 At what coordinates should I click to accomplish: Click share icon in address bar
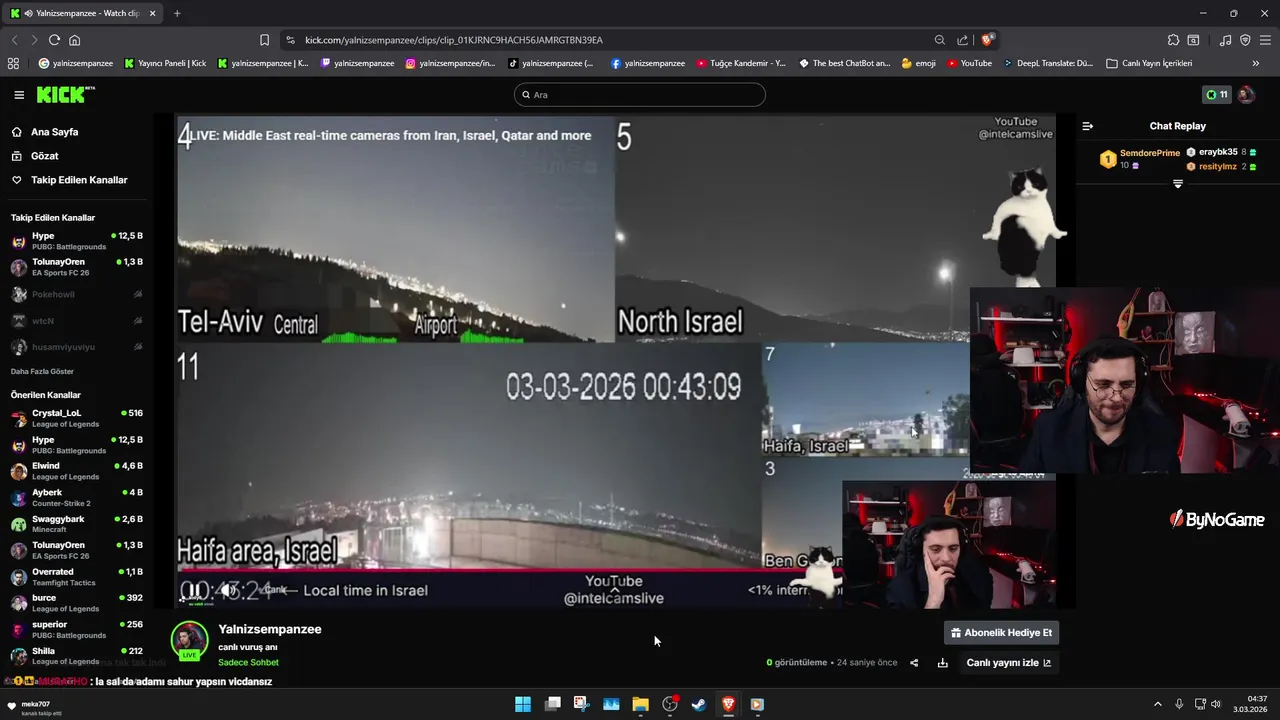click(962, 40)
